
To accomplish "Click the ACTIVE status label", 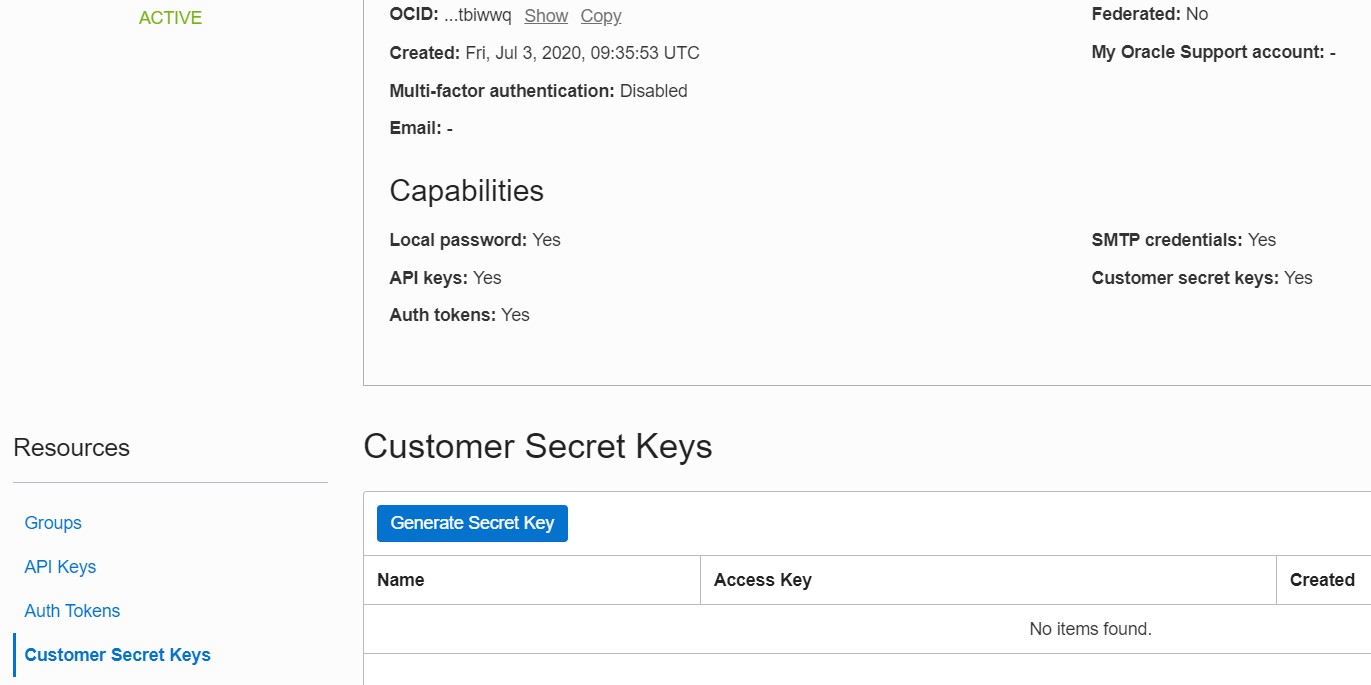I will 170,18.
